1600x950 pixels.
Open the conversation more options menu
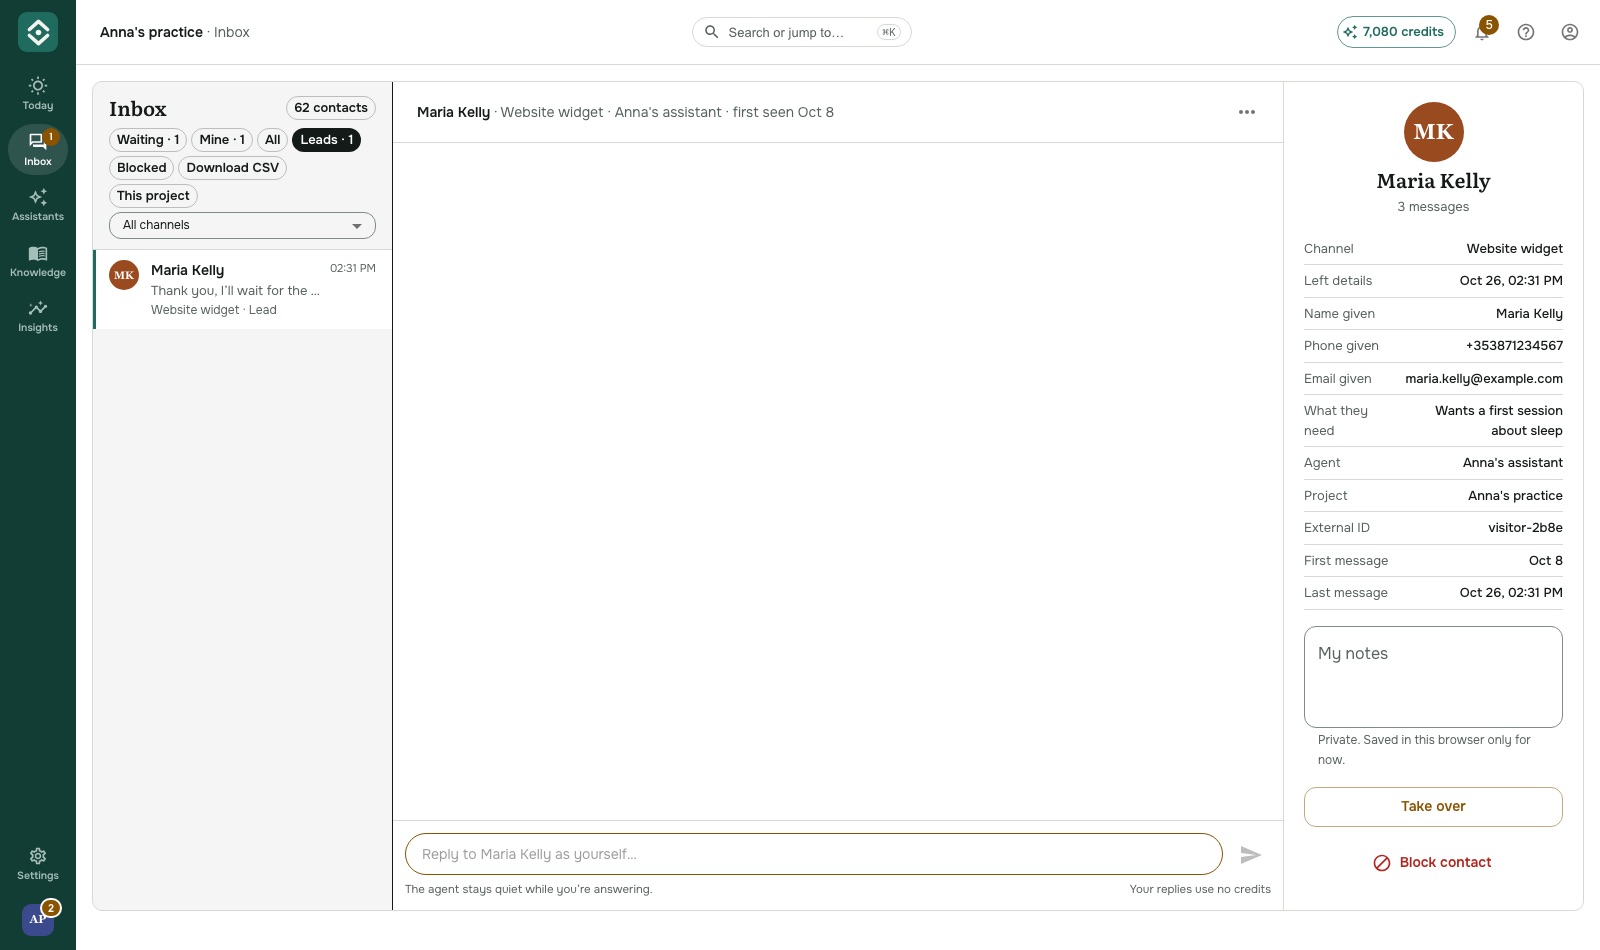coord(1247,112)
